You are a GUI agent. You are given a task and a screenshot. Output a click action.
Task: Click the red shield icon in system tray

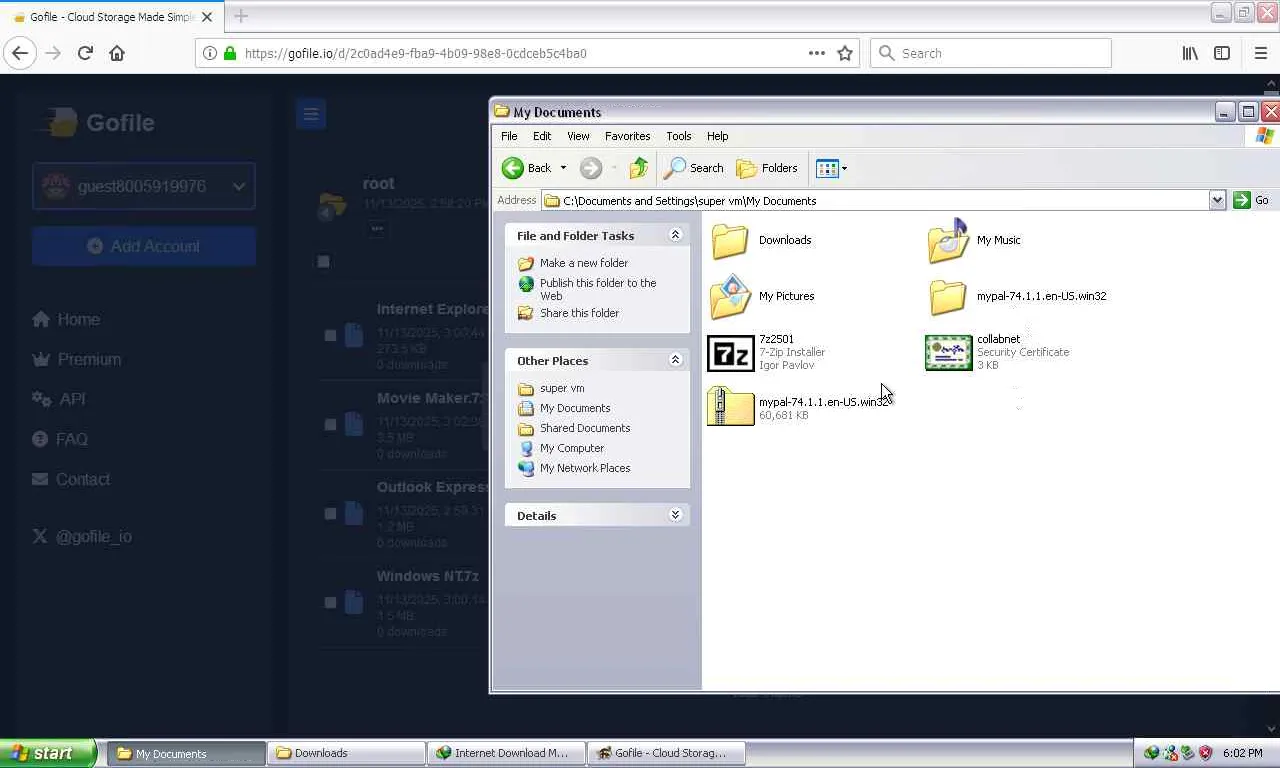tap(1205, 753)
